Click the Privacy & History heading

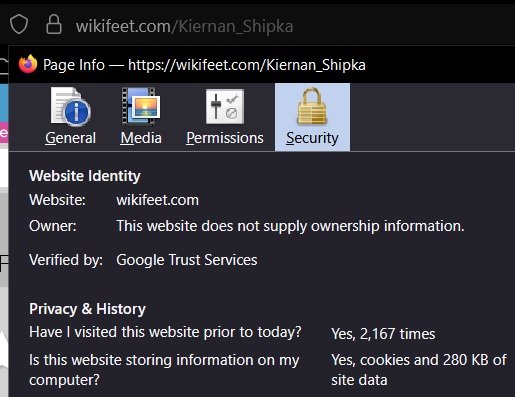pyautogui.click(x=87, y=309)
